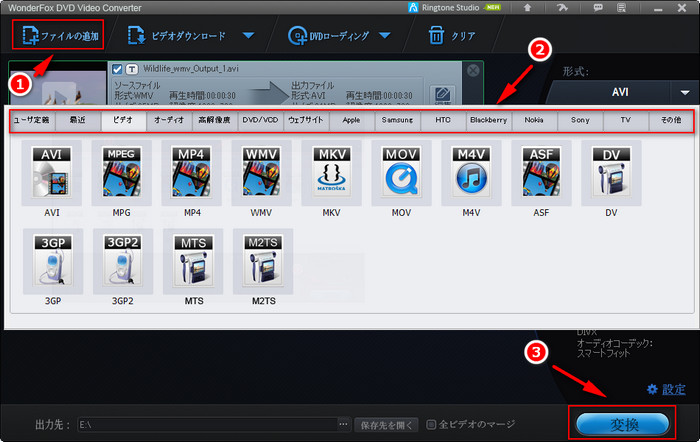Open the DVD/VCD tab
700x442 pixels.
[x=260, y=120]
